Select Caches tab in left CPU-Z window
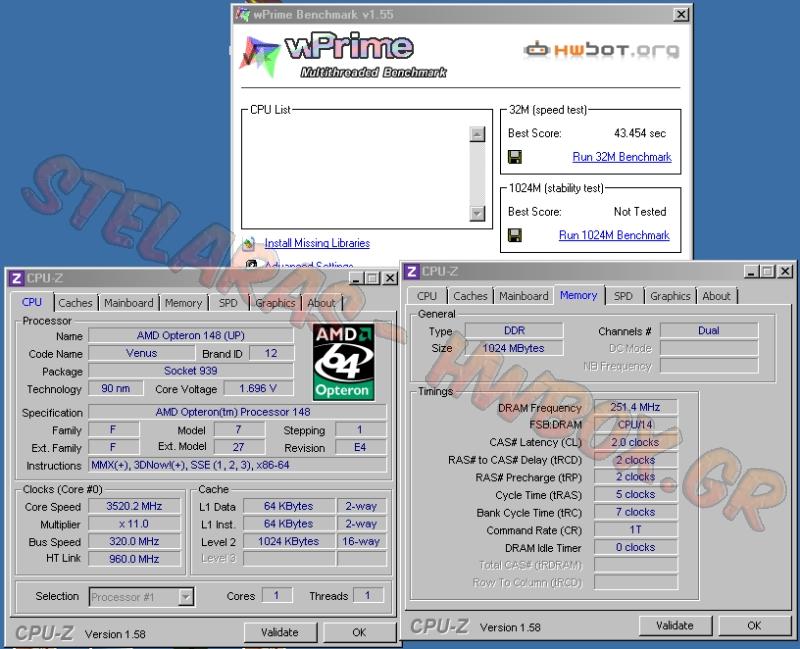The image size is (800, 649). tap(76, 303)
